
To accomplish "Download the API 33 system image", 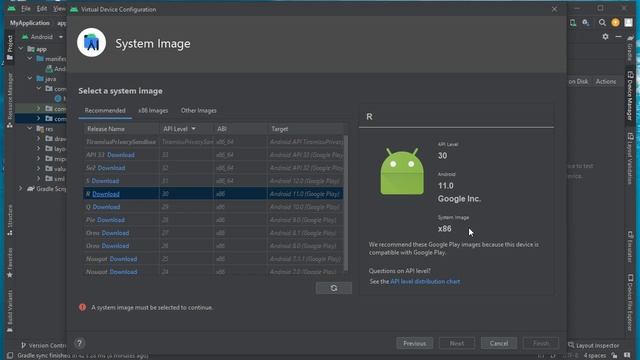I will (121, 155).
